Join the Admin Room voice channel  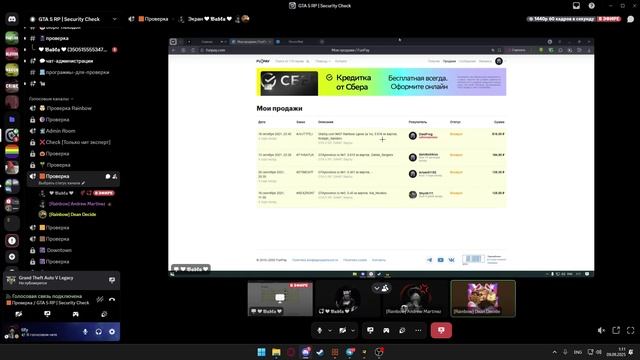pyautogui.click(x=73, y=131)
